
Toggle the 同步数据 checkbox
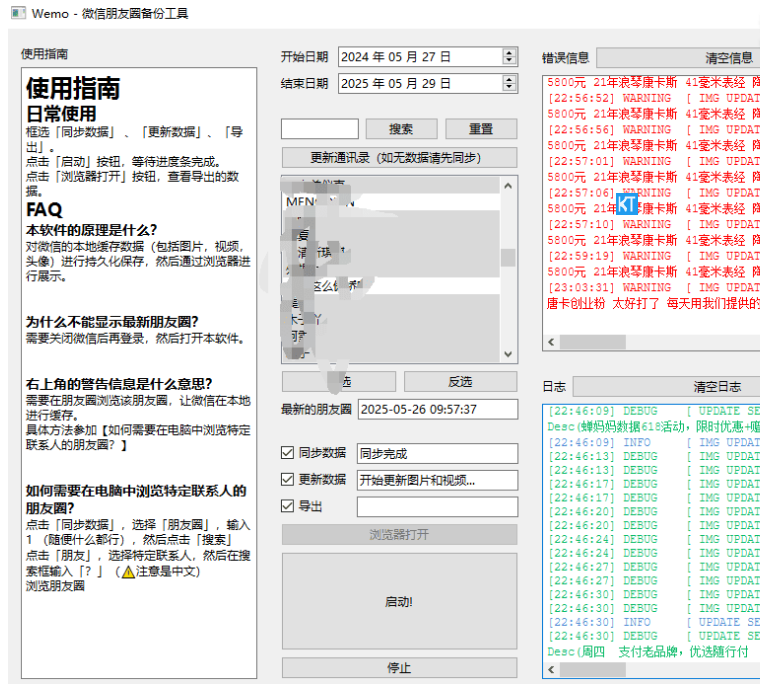287,453
